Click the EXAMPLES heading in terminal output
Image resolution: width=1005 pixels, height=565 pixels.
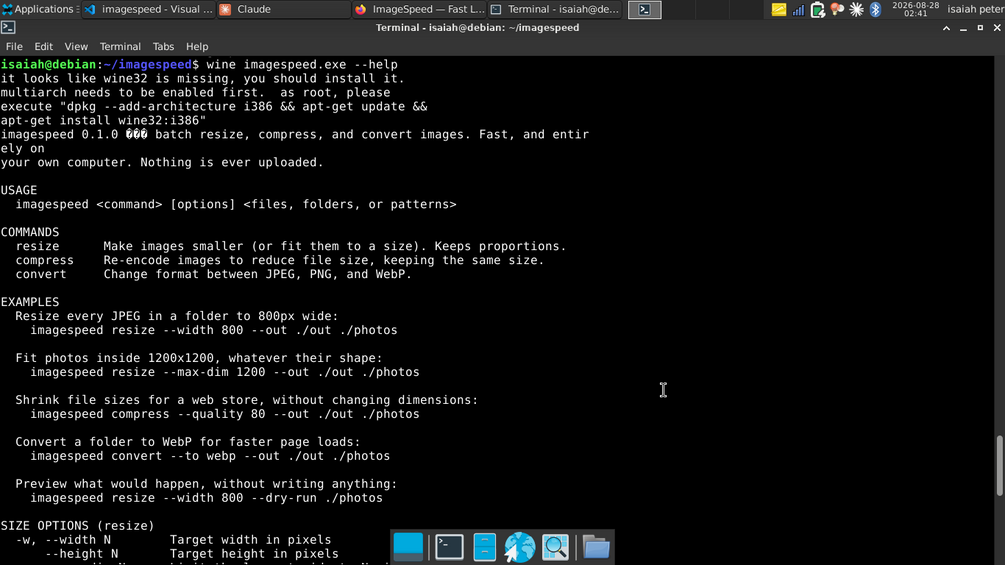pyautogui.click(x=29, y=302)
